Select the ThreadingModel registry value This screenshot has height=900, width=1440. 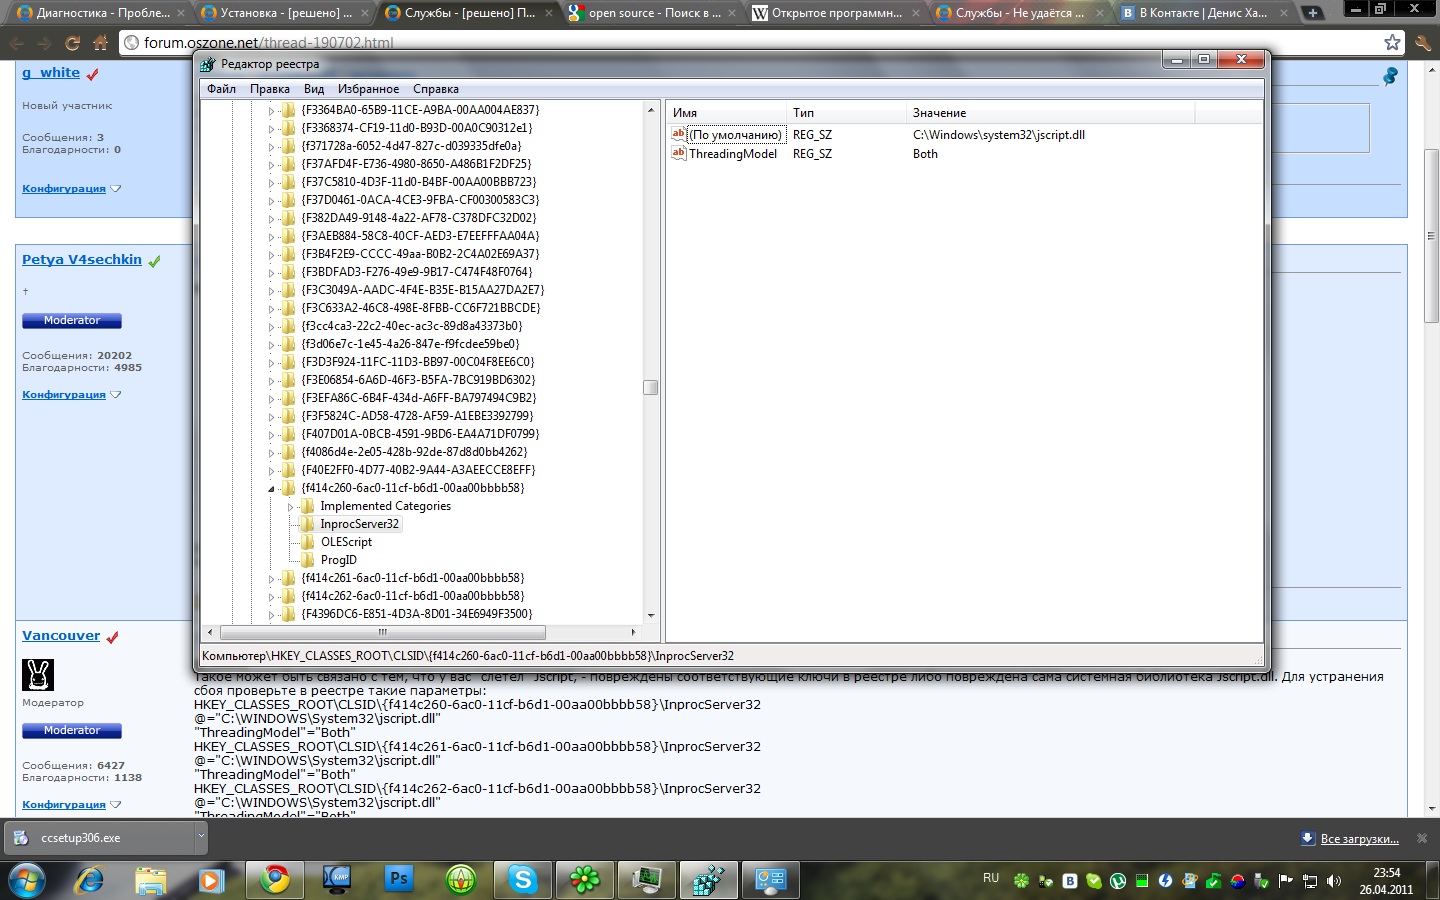click(x=733, y=154)
